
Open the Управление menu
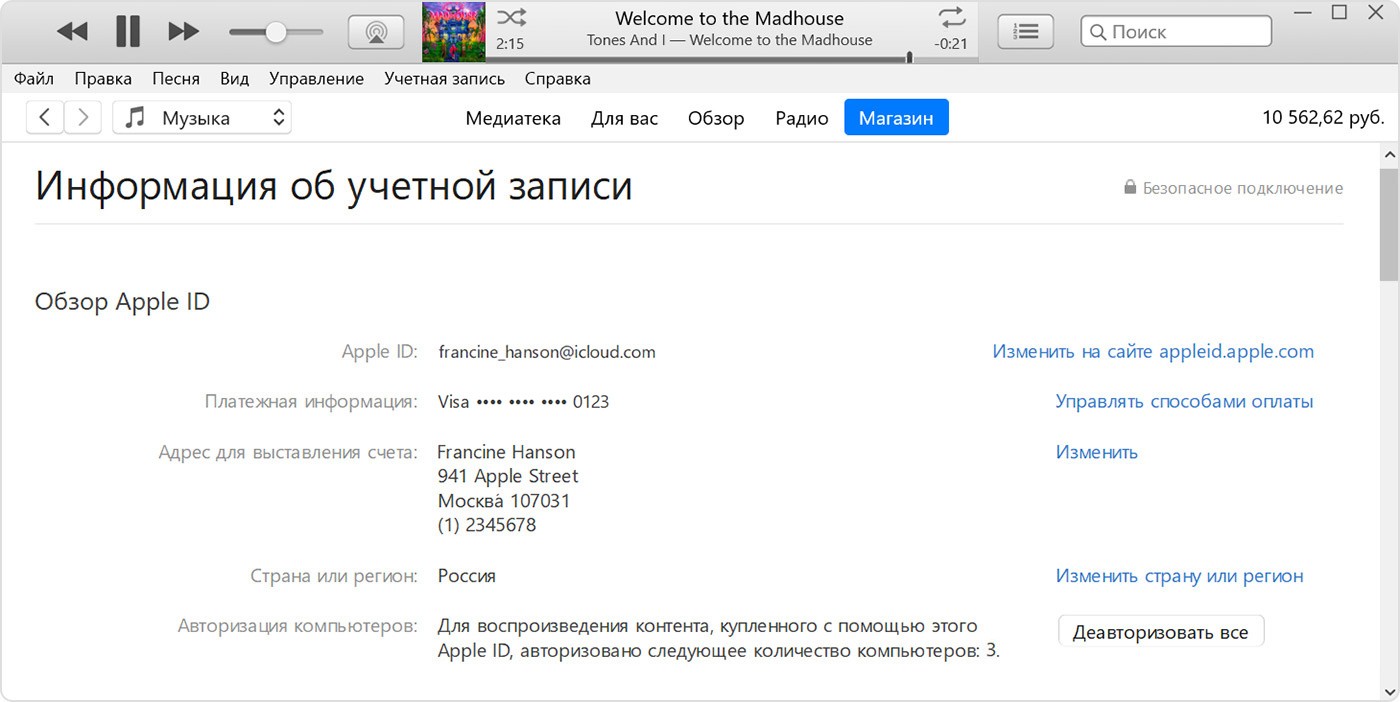[316, 78]
